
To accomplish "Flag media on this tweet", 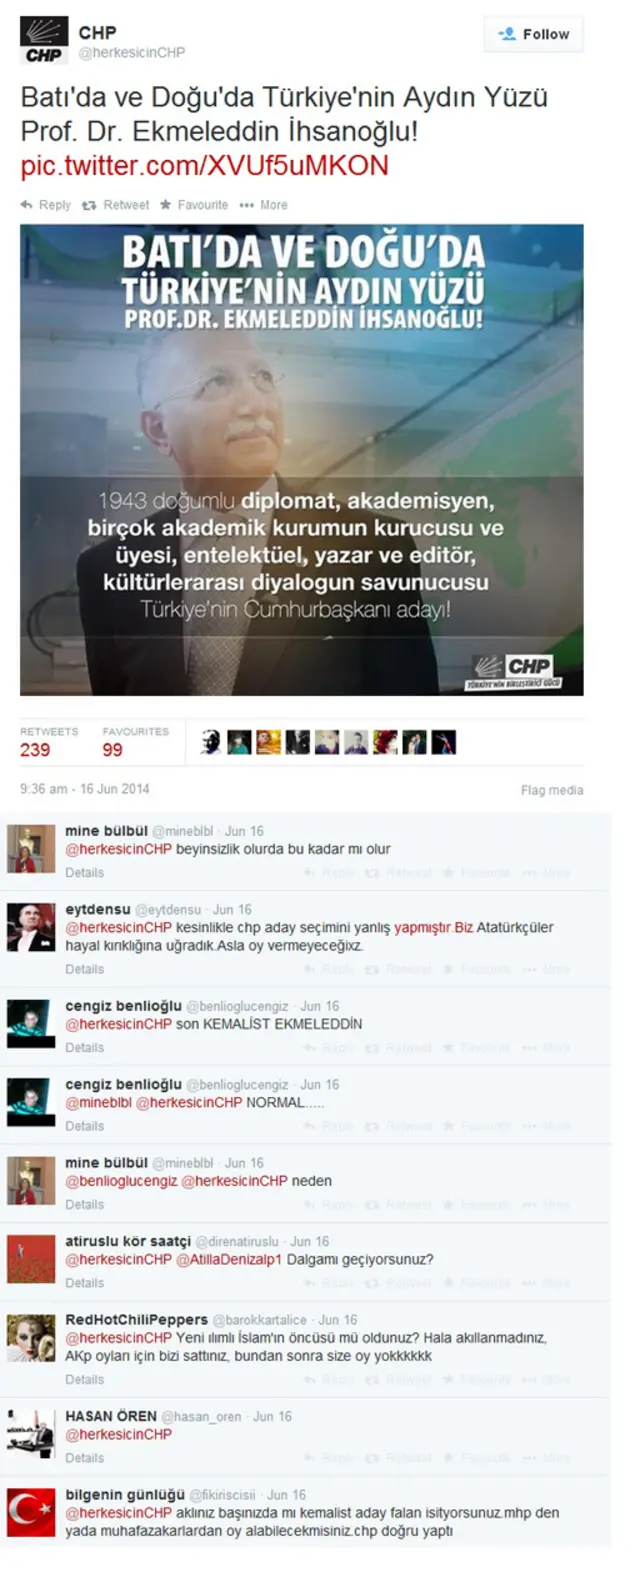I will point(552,790).
